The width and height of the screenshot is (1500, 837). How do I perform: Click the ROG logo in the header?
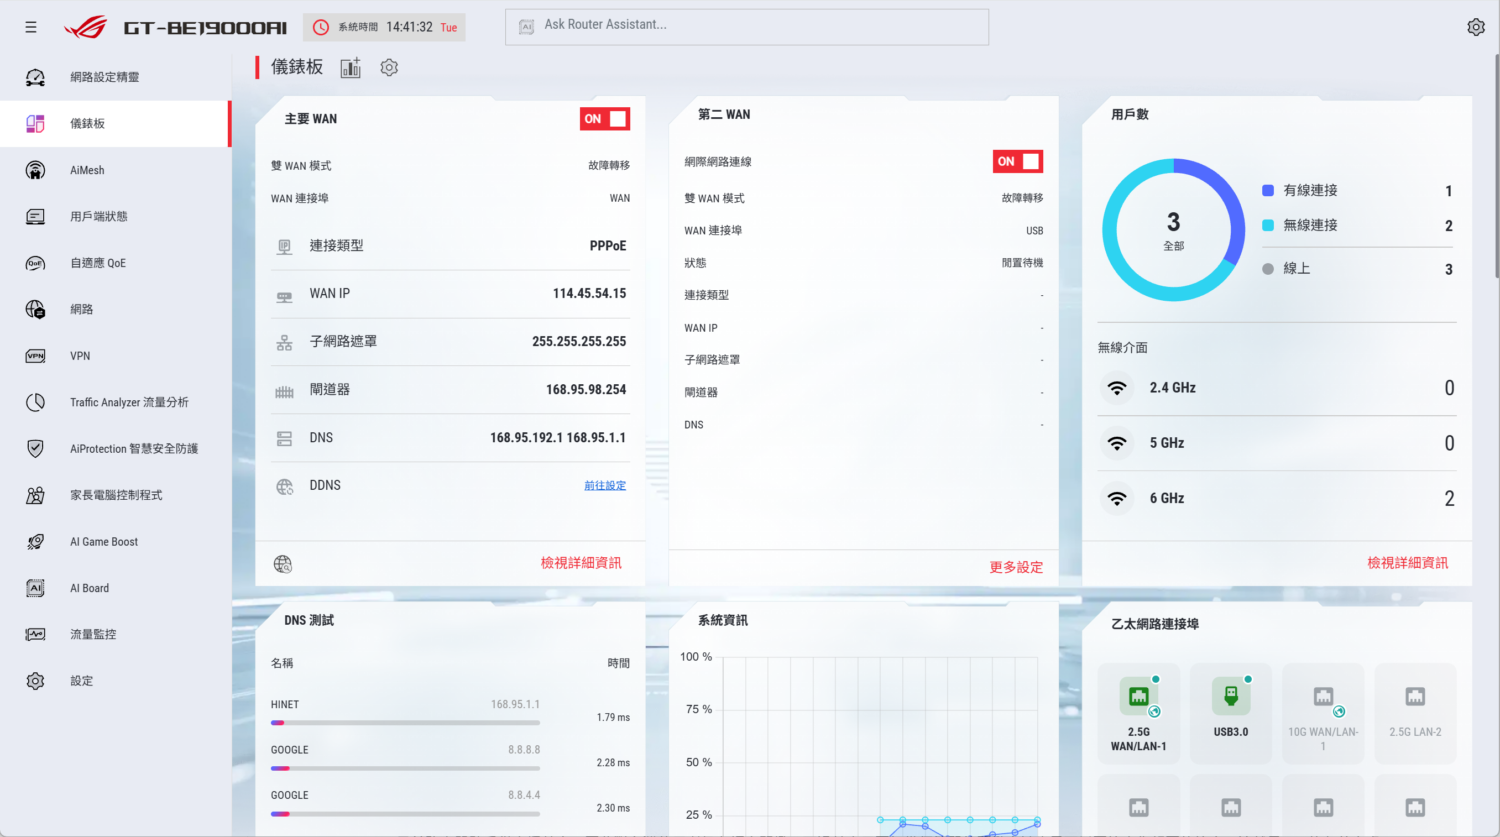tap(85, 27)
